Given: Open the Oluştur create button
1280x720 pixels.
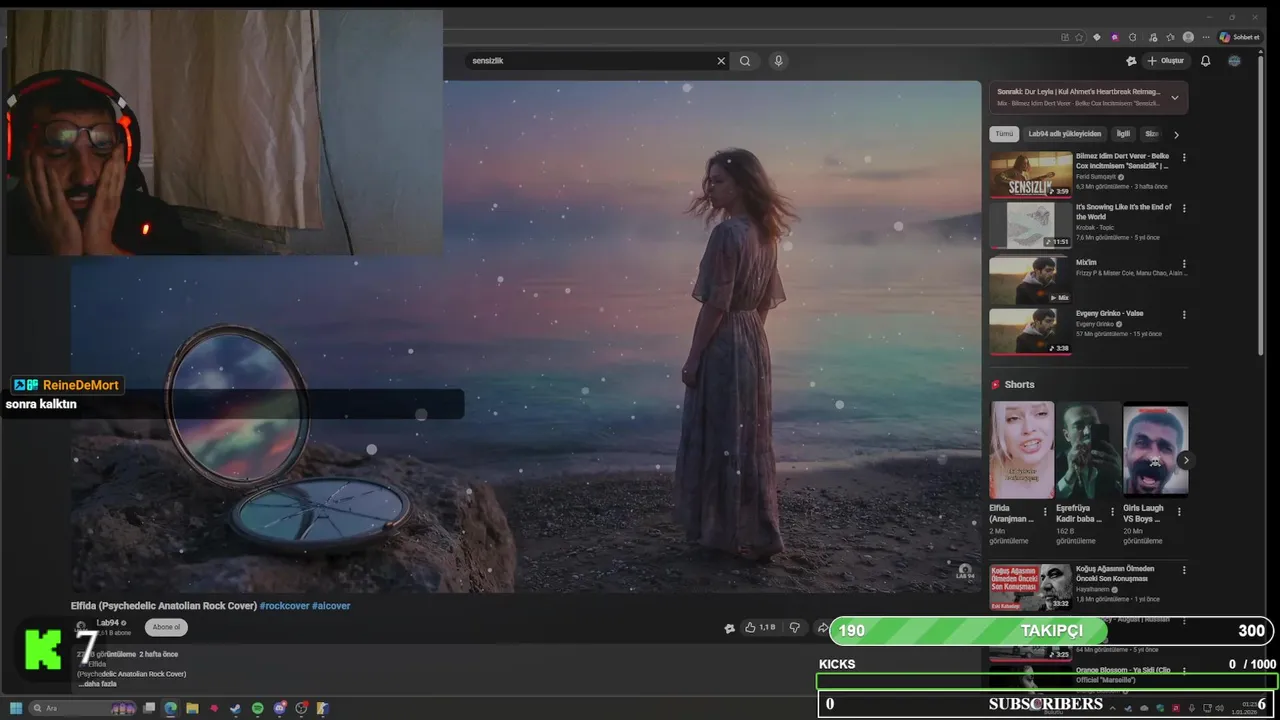Looking at the screenshot, I should click(1166, 61).
